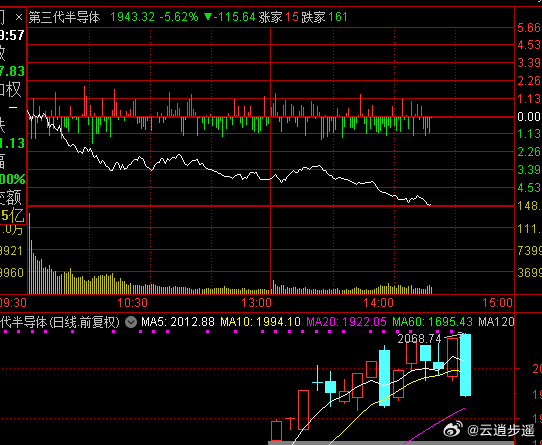Click the MA10: 1994.10 indicator label
This screenshot has width=542, height=445.
tap(261, 322)
